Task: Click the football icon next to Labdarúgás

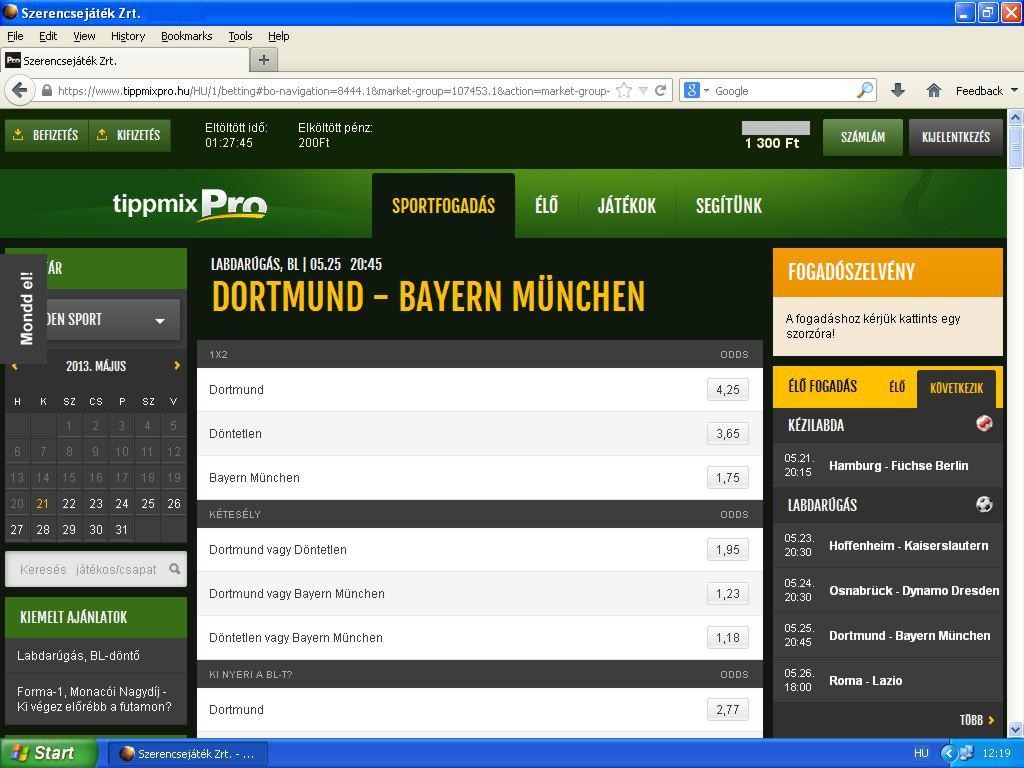Action: (x=984, y=504)
